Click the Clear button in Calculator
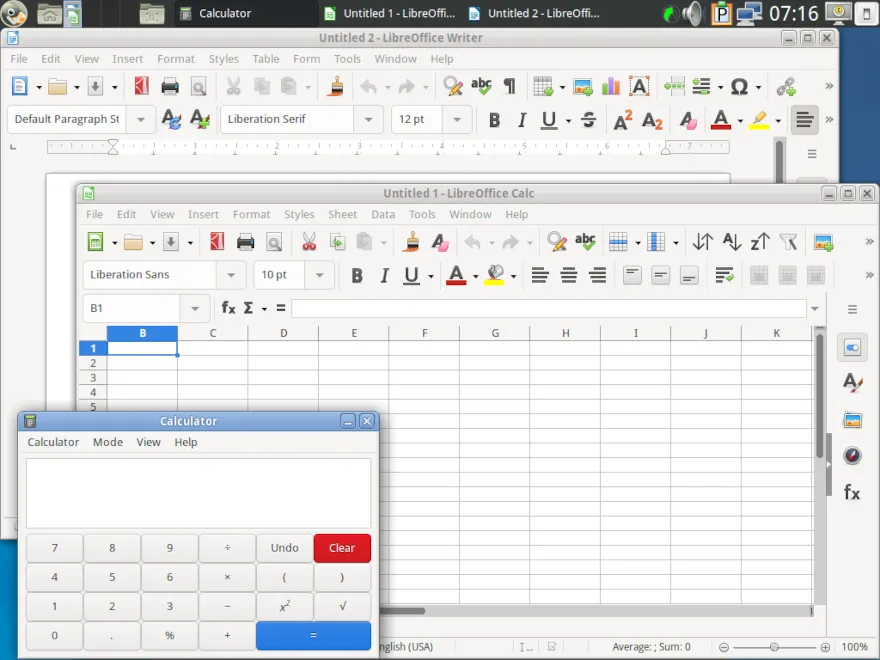 (x=342, y=548)
